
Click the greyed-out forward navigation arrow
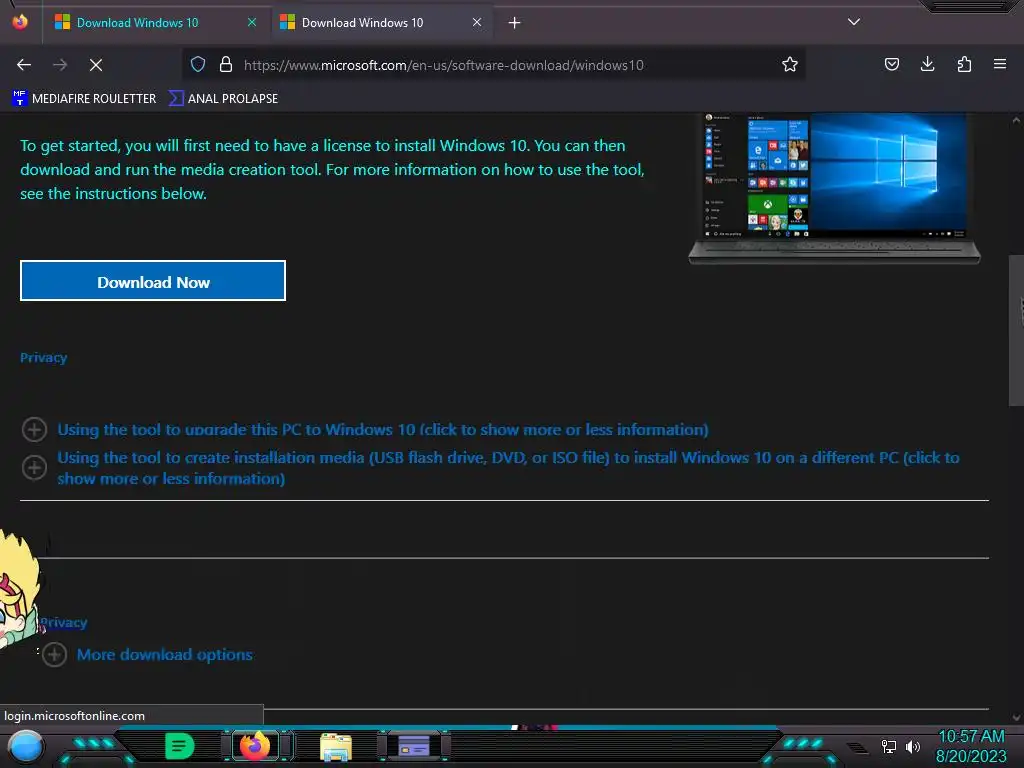(x=60, y=65)
